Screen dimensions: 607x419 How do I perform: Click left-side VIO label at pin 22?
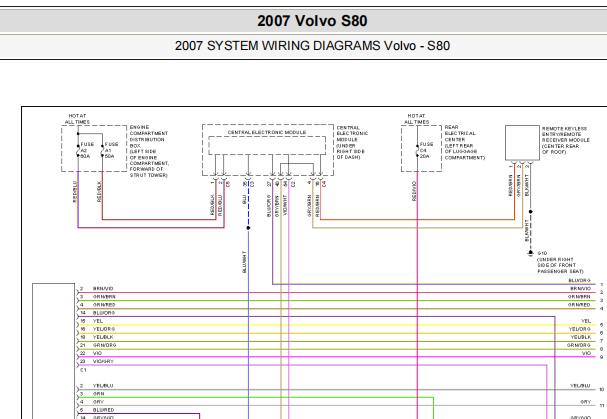click(97, 354)
